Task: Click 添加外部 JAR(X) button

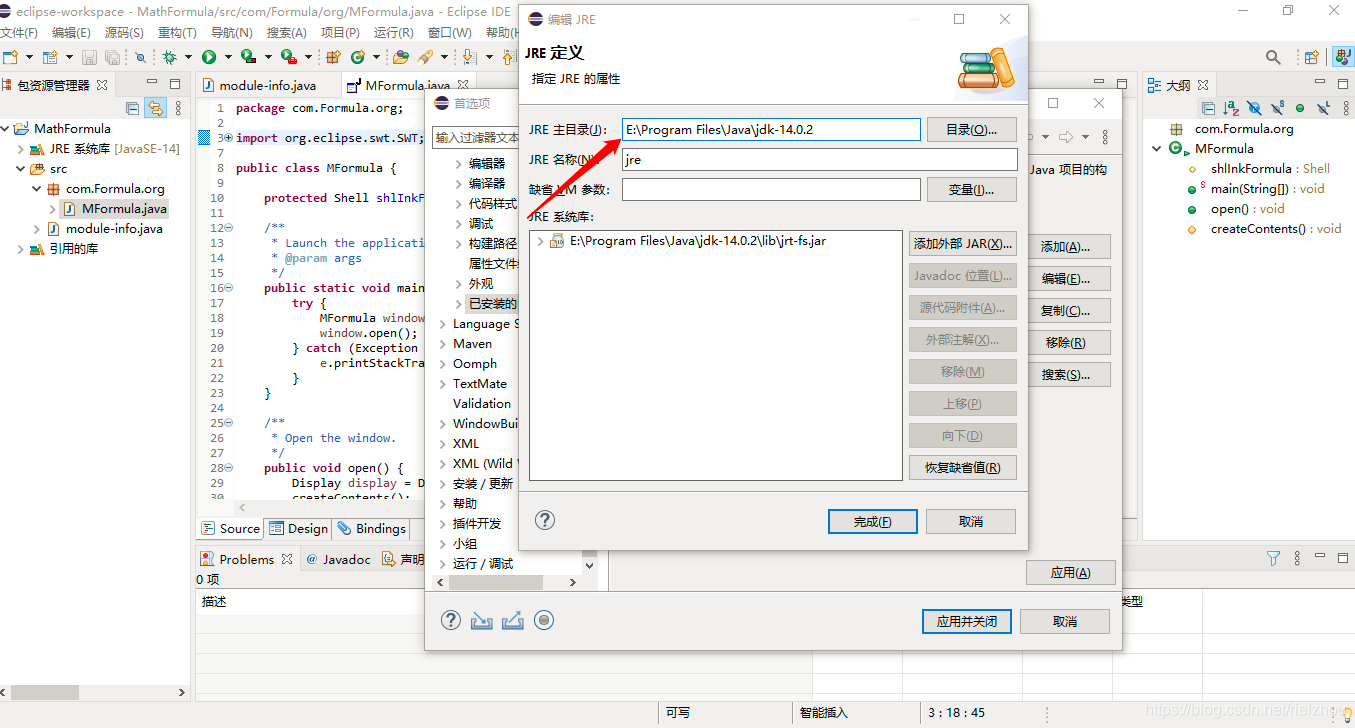Action: click(x=962, y=241)
